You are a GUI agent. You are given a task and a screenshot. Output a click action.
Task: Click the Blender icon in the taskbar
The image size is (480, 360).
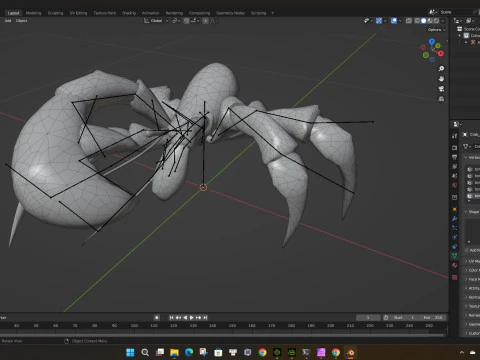click(351, 352)
